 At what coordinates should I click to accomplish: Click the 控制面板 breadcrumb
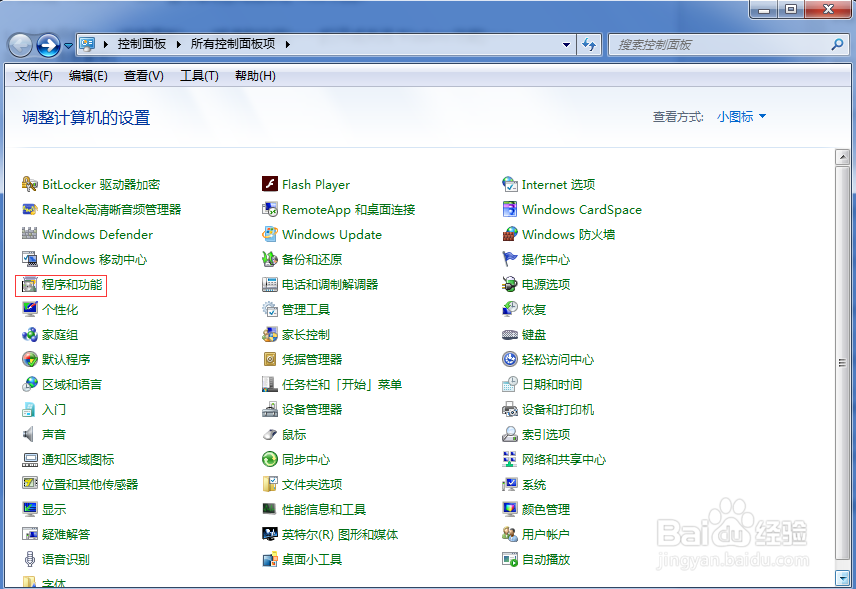(142, 44)
